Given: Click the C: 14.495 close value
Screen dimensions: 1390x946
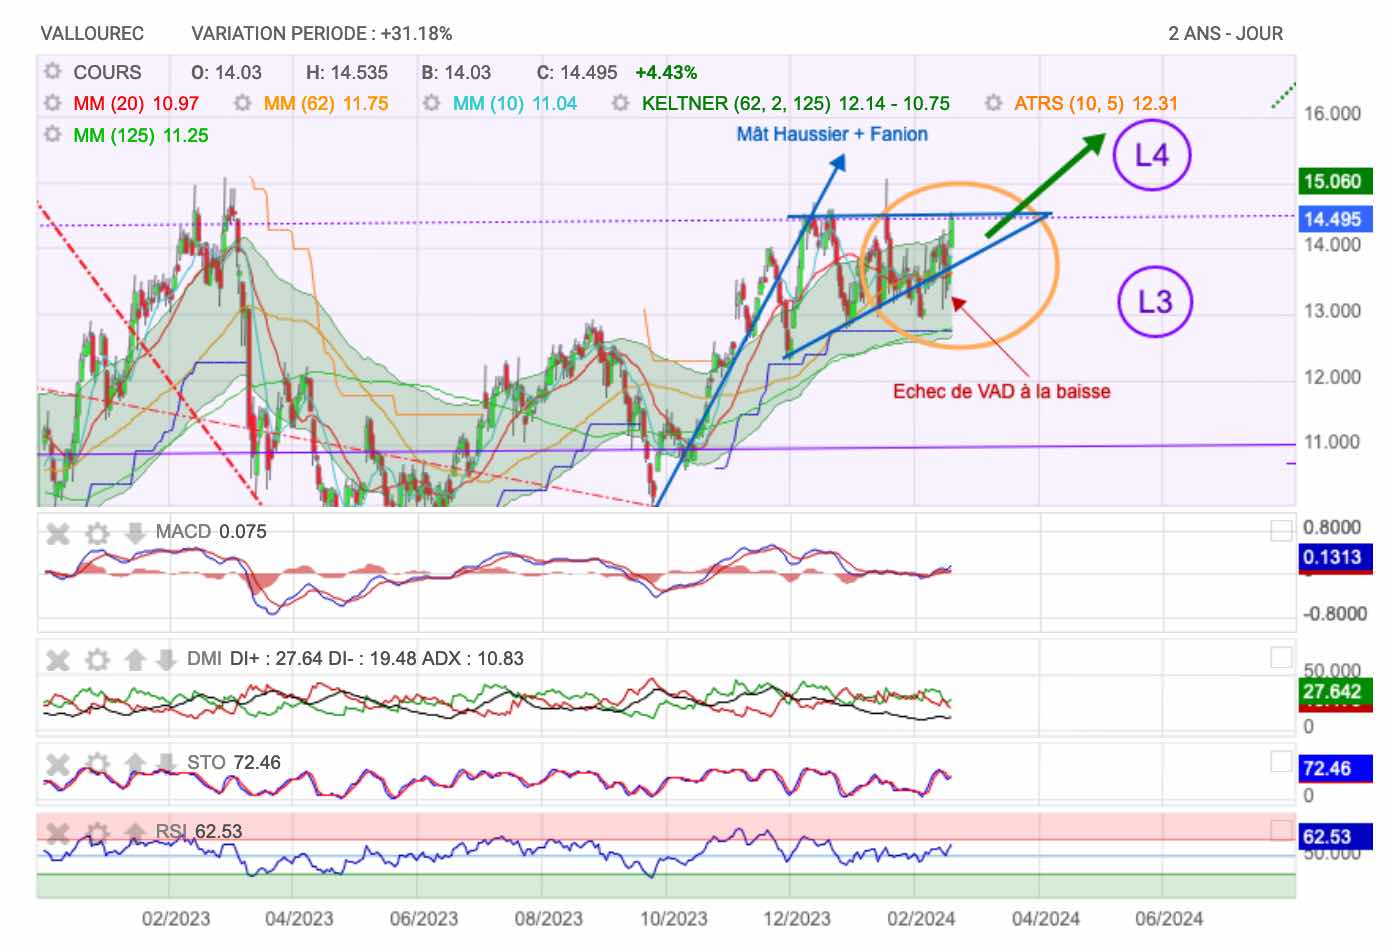Looking at the screenshot, I should click(x=577, y=72).
